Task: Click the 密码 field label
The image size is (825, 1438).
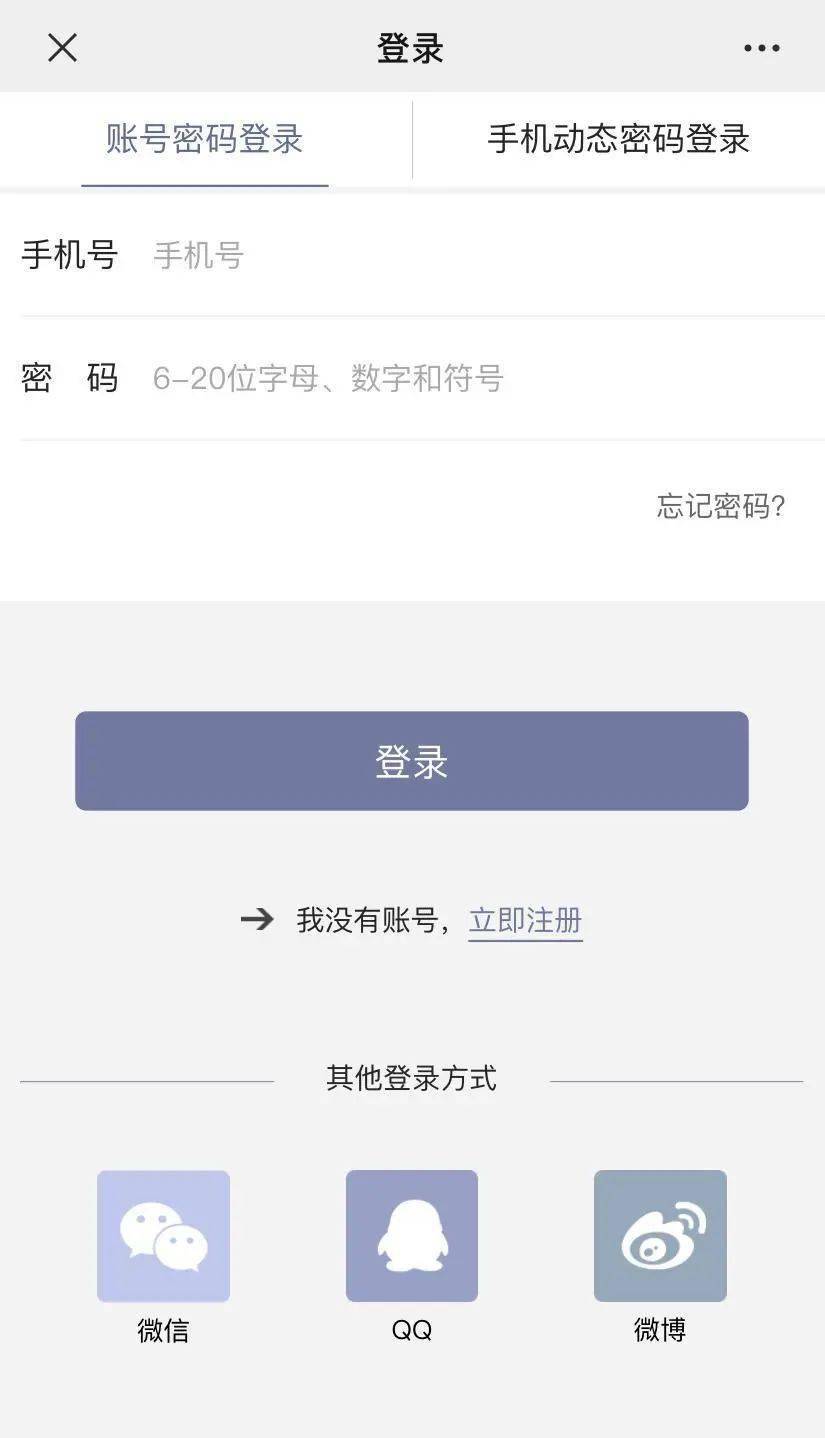Action: pyautogui.click(x=70, y=378)
